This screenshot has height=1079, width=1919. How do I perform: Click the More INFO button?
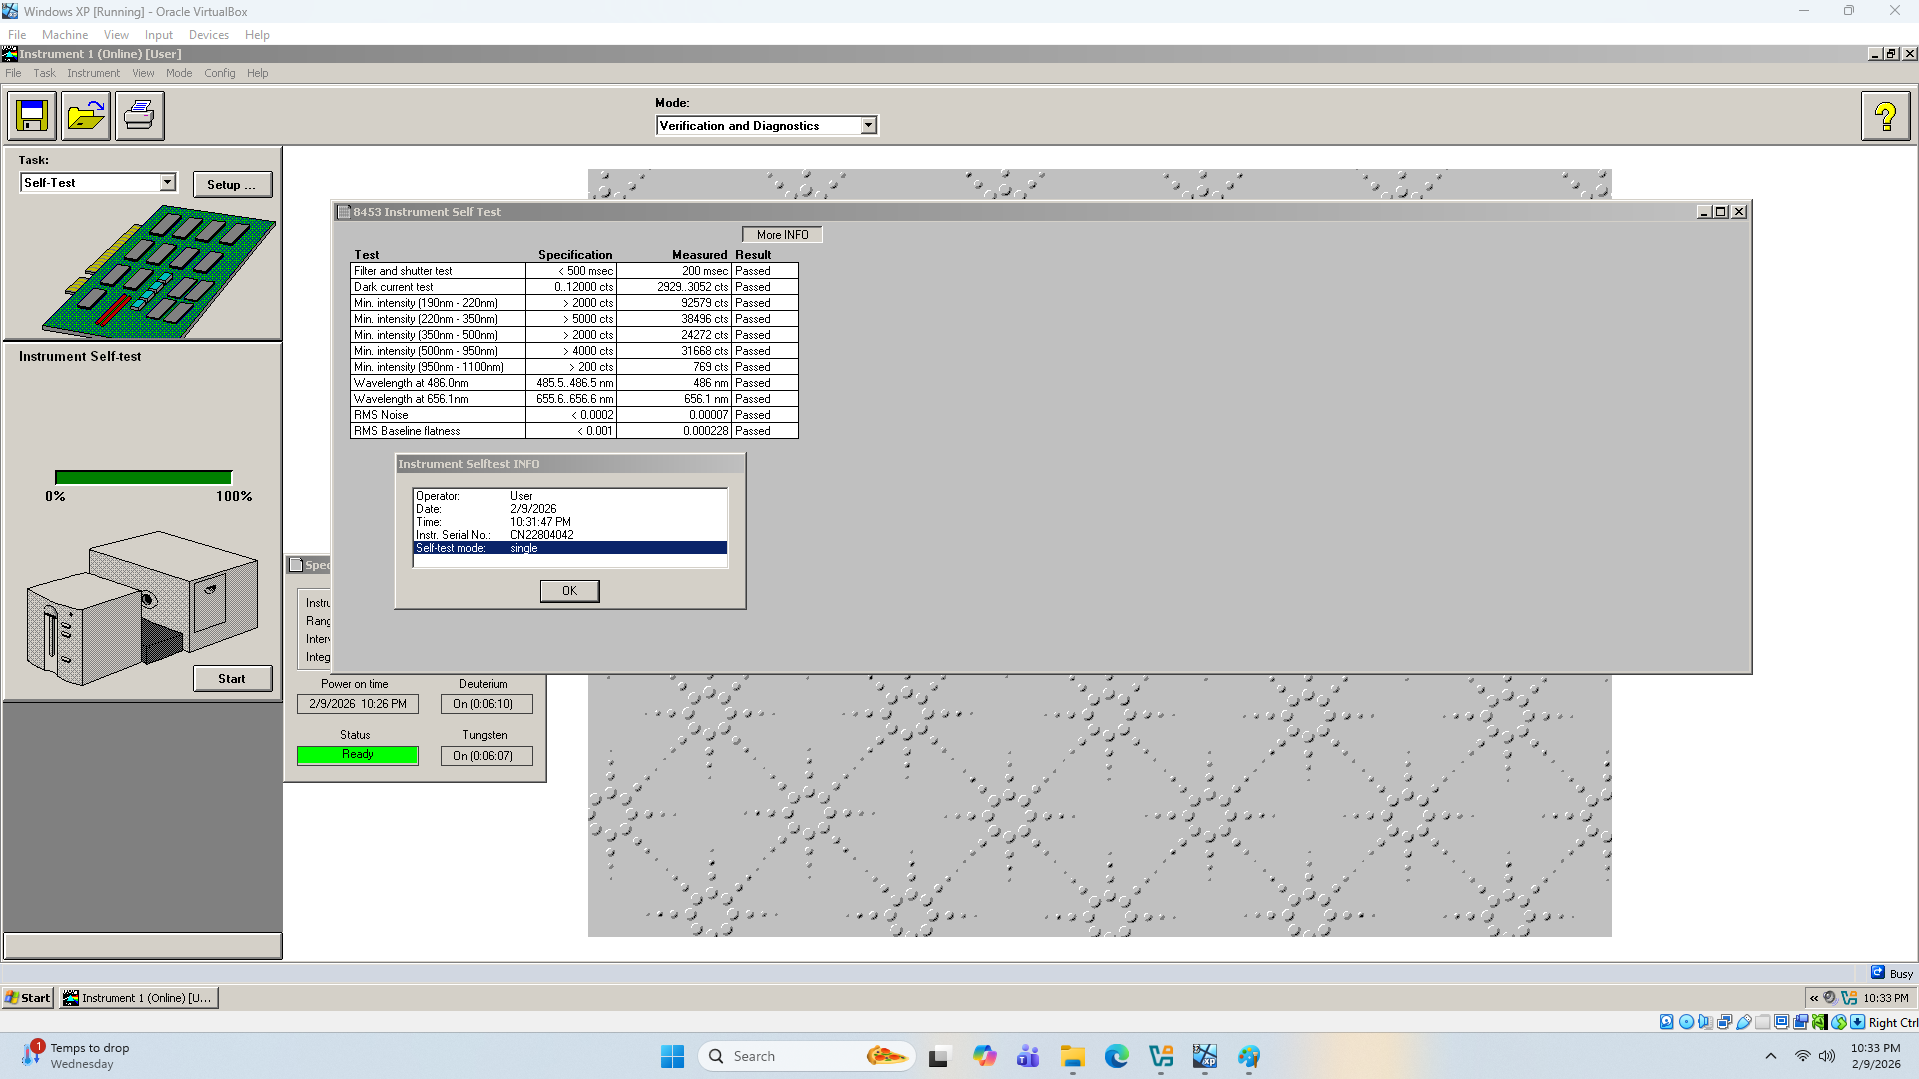click(x=782, y=235)
